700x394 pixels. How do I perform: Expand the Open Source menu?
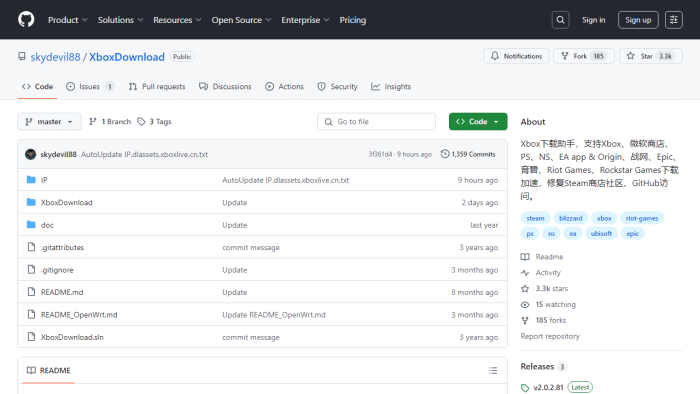point(241,20)
